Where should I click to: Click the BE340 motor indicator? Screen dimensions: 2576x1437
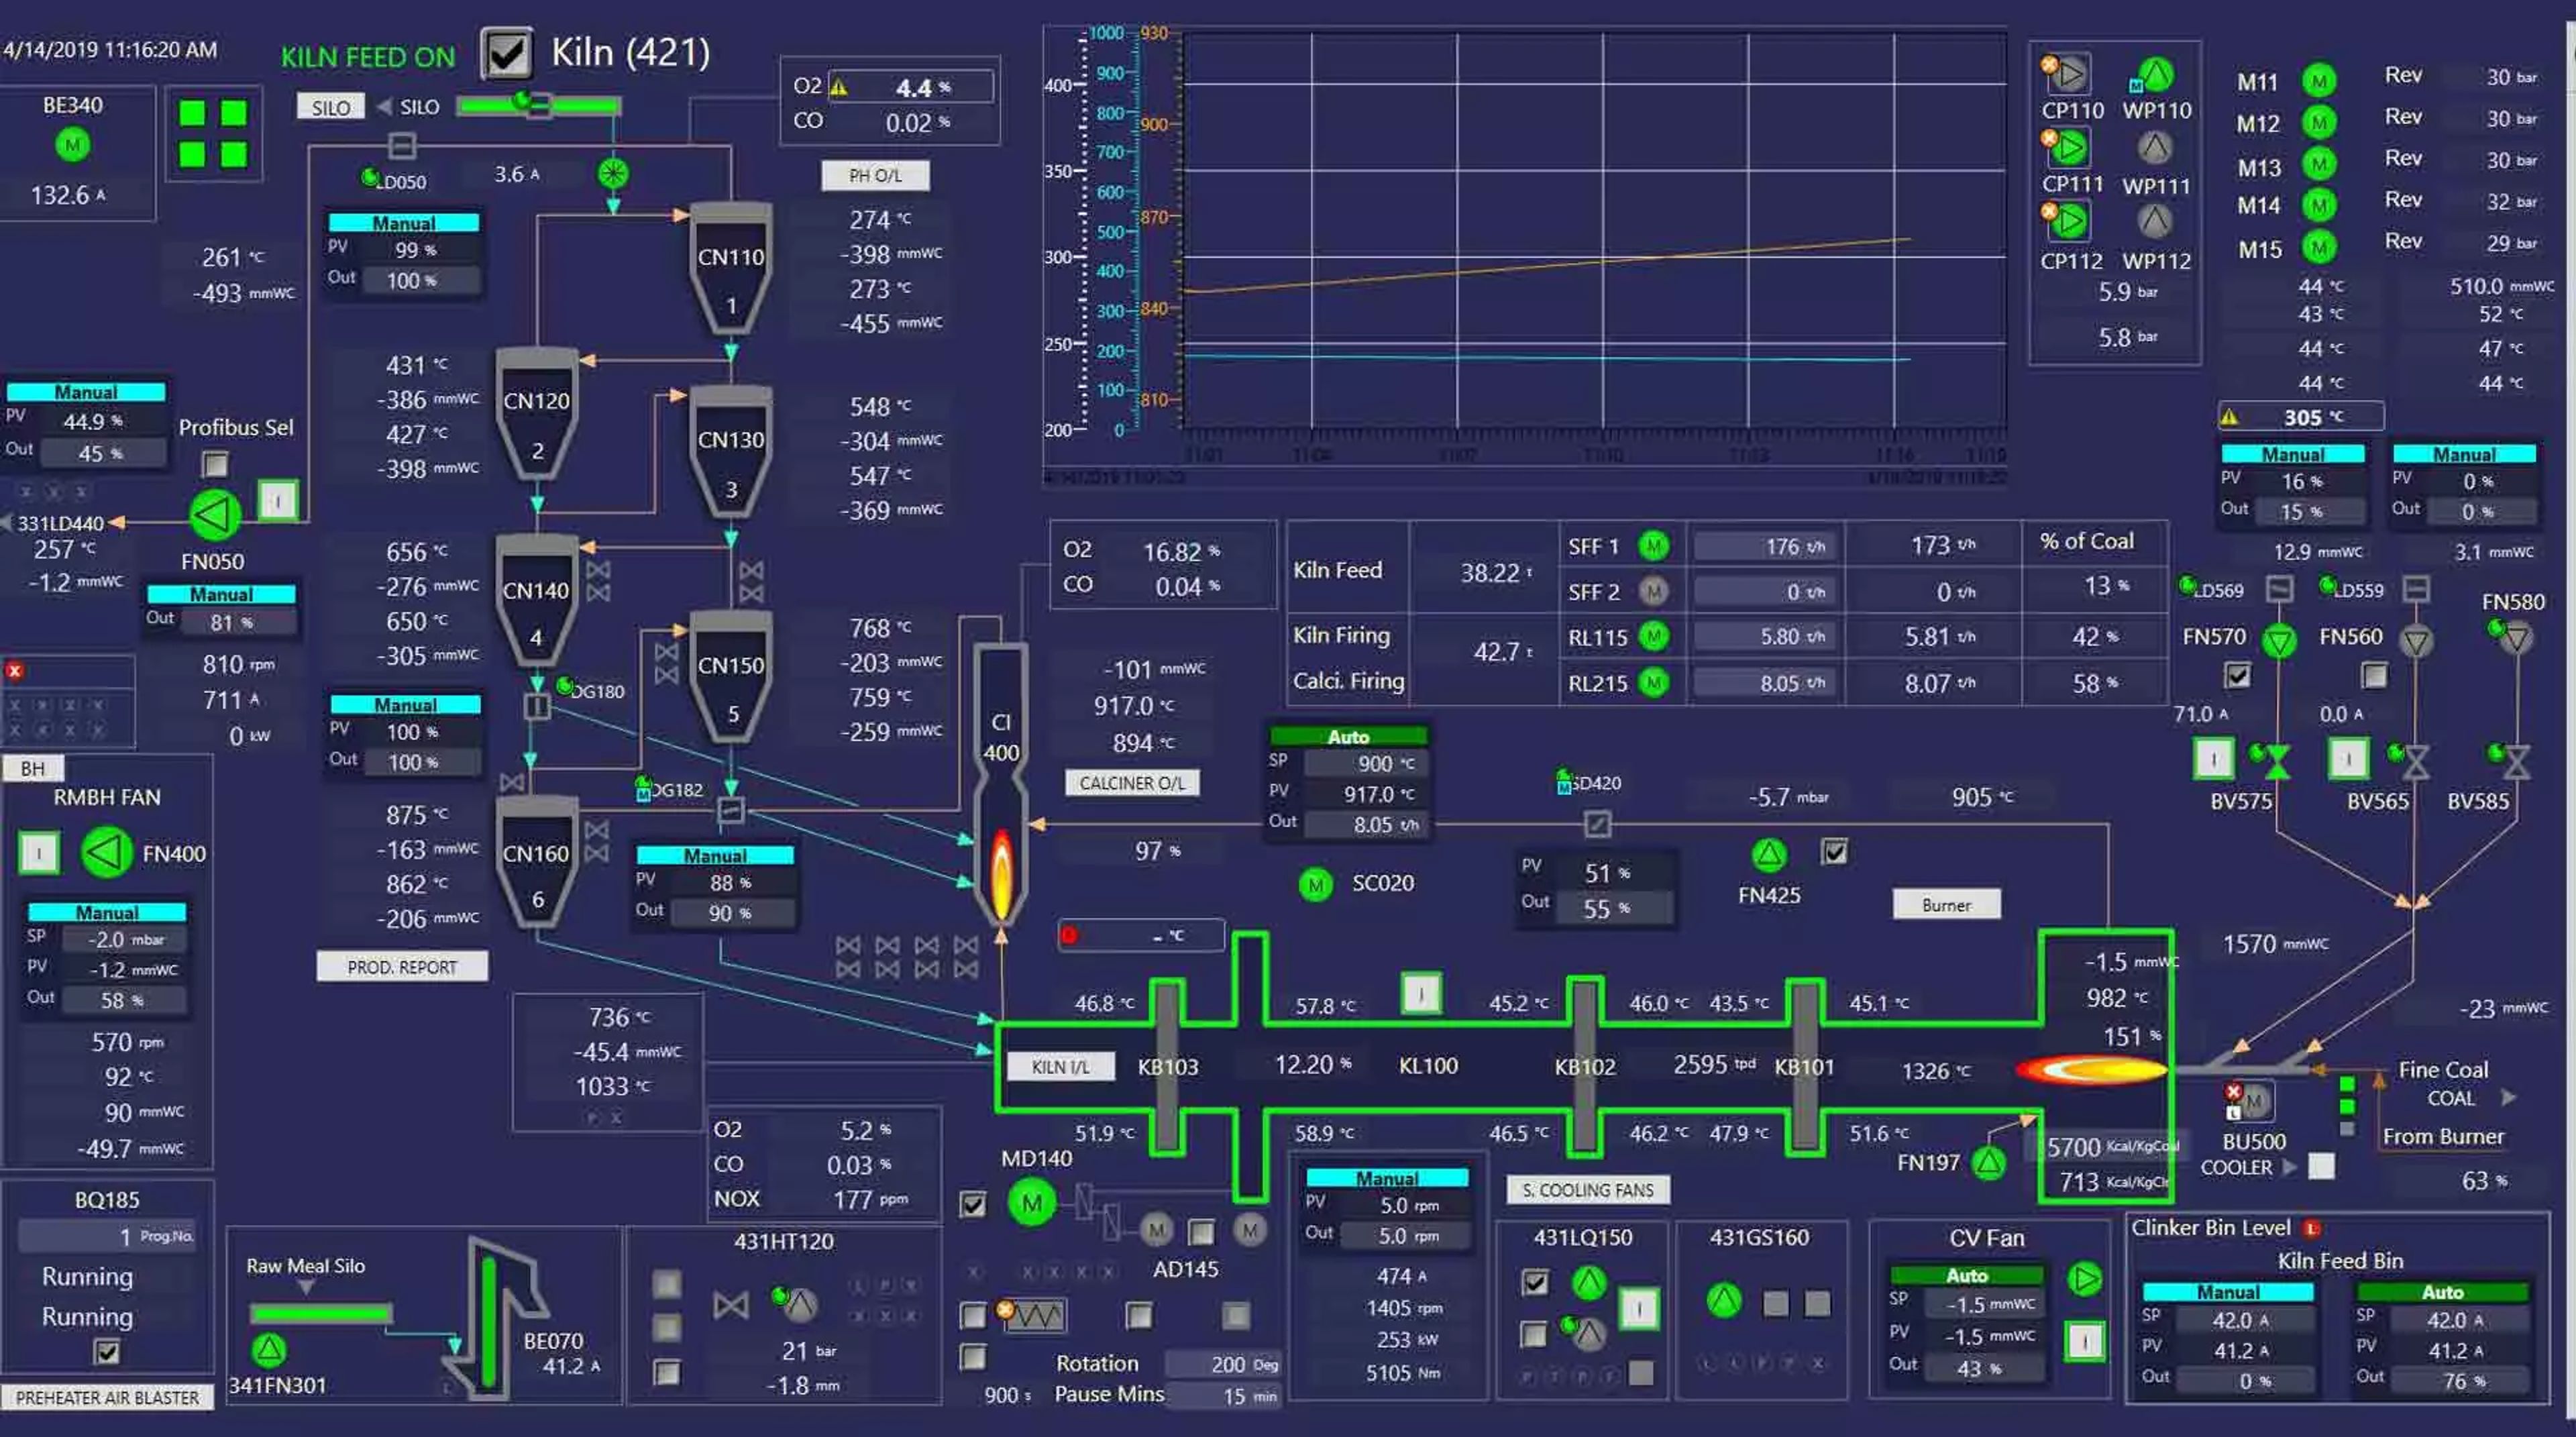click(72, 146)
